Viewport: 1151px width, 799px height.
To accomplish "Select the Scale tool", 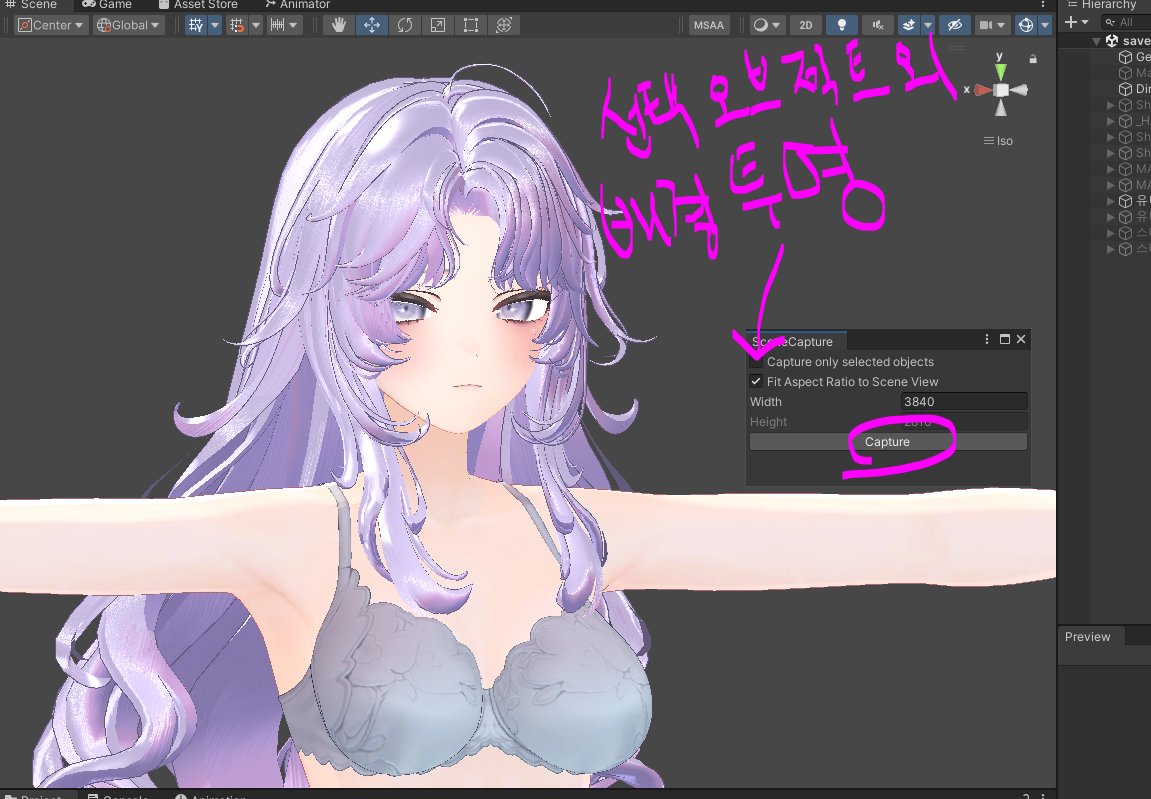I will click(x=437, y=24).
